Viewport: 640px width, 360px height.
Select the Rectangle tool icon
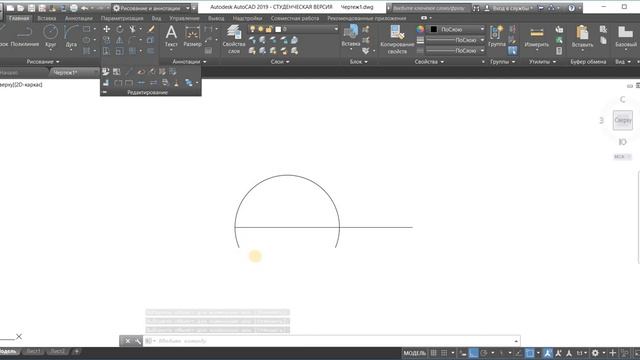click(87, 29)
